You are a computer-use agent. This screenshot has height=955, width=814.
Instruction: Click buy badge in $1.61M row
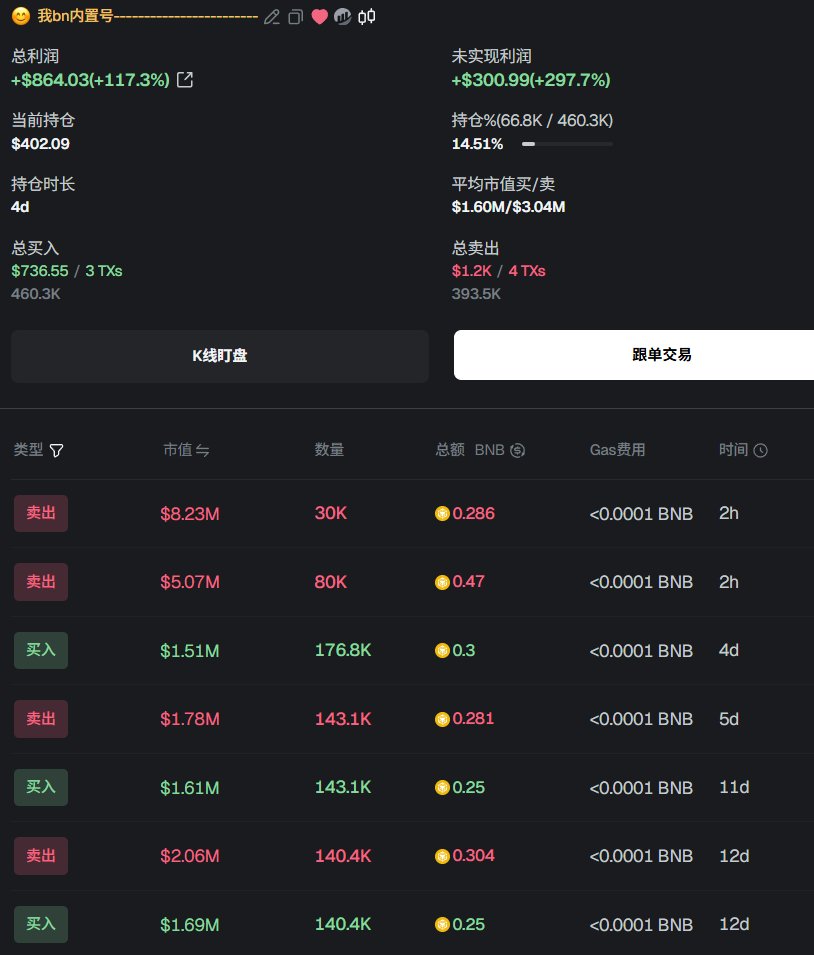pyautogui.click(x=41, y=788)
